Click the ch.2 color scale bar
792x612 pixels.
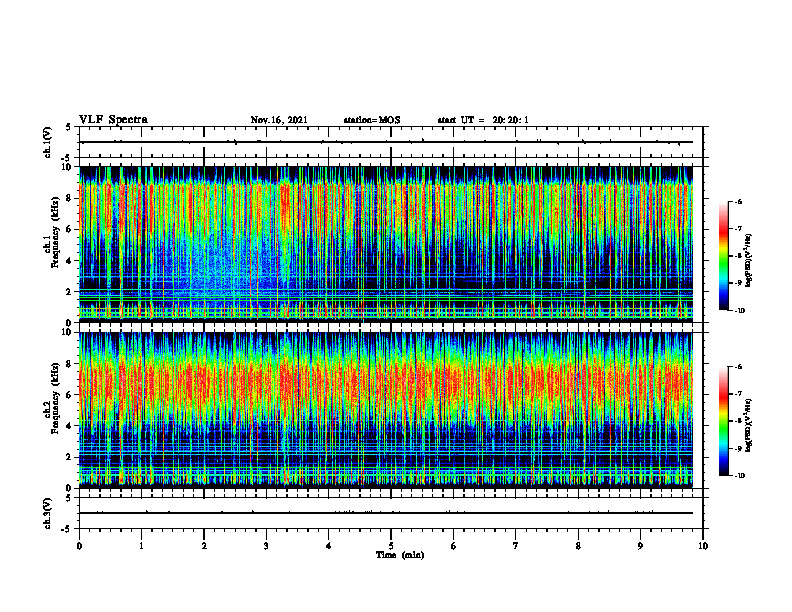click(x=723, y=421)
